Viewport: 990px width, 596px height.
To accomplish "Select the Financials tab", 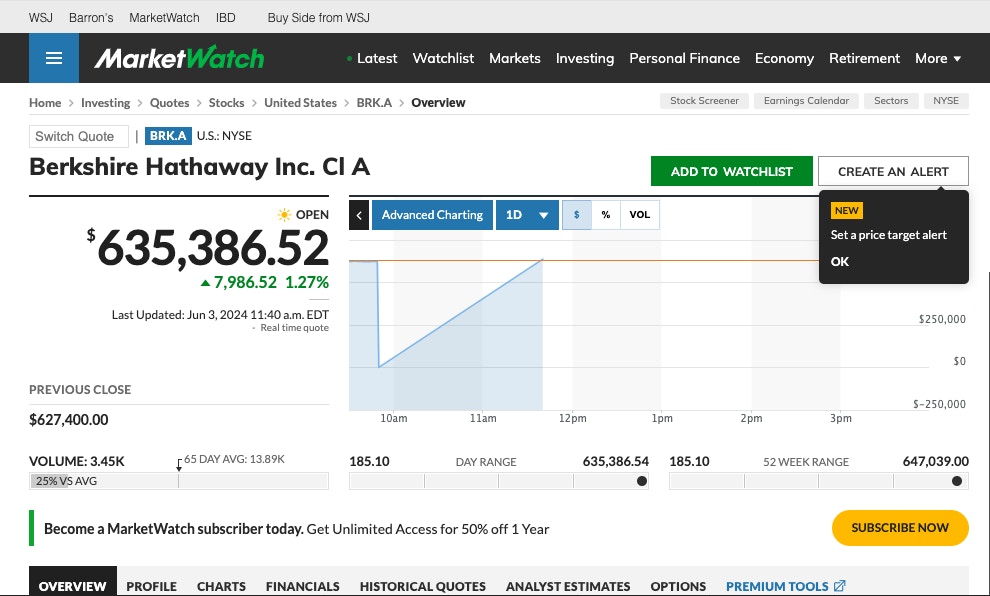I will click(x=302, y=586).
